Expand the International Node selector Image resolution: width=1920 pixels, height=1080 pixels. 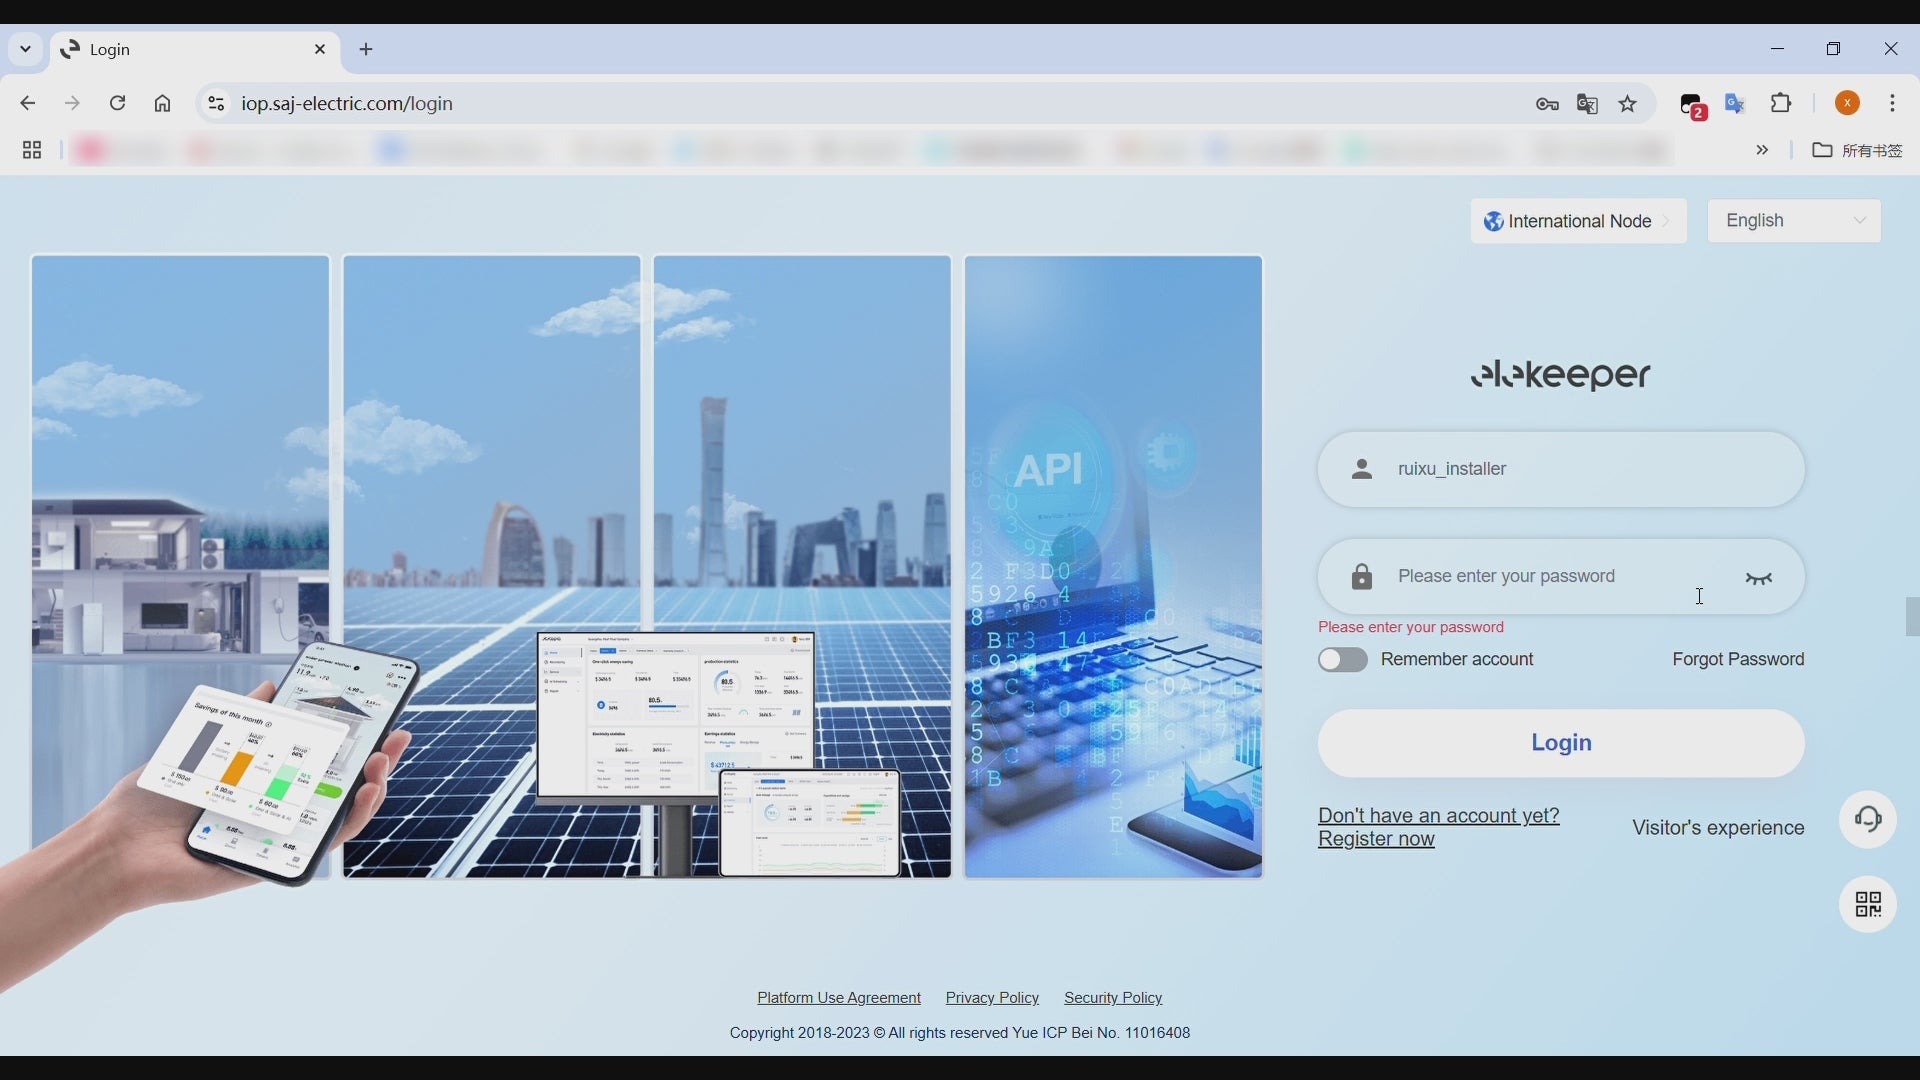(x=1578, y=221)
